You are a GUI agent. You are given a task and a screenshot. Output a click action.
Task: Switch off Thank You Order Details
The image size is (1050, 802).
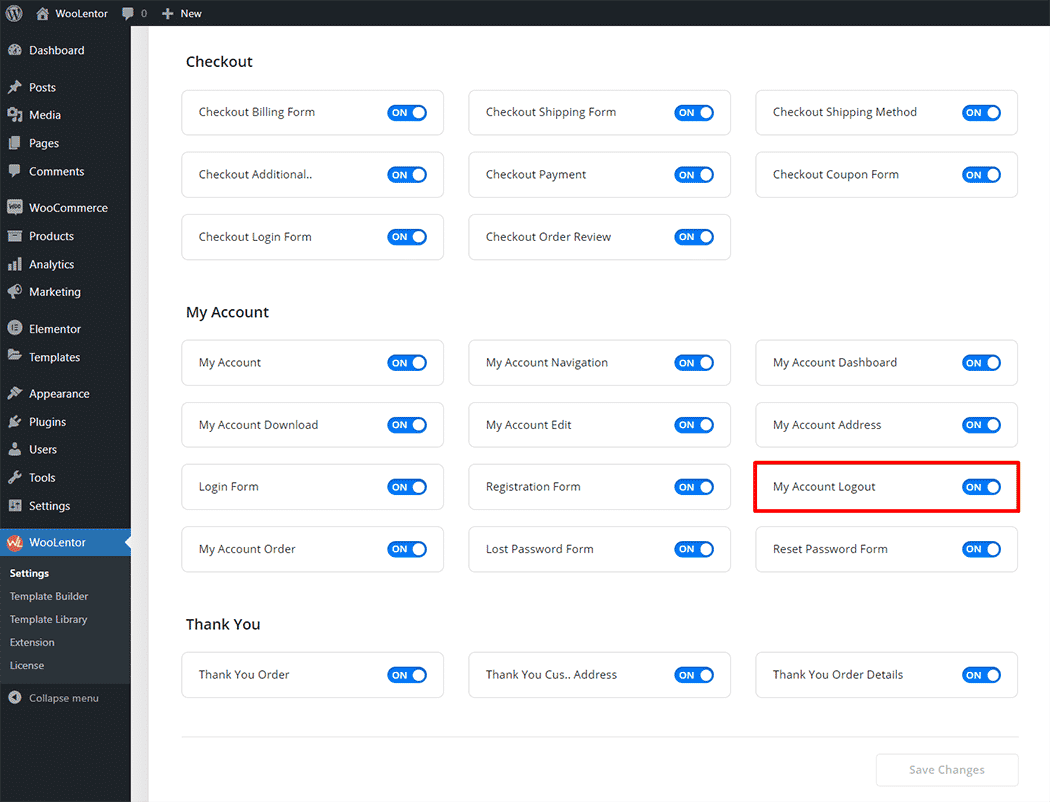(981, 675)
